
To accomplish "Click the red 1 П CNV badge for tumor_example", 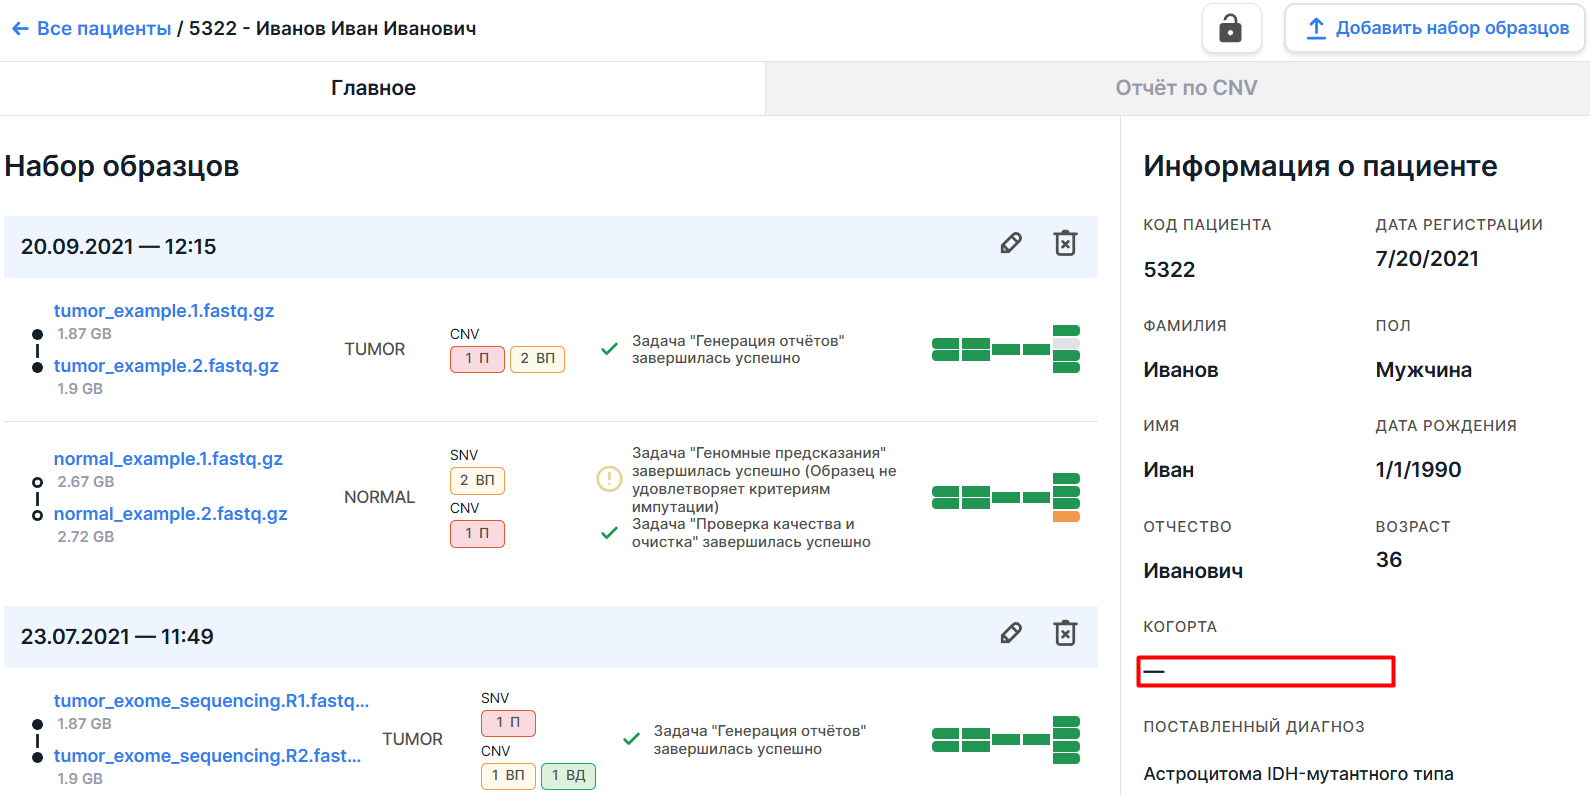I will (x=477, y=359).
